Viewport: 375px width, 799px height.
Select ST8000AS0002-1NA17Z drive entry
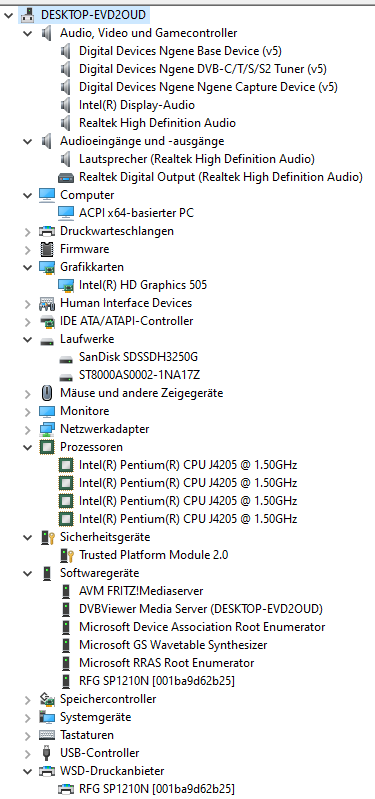click(139, 376)
